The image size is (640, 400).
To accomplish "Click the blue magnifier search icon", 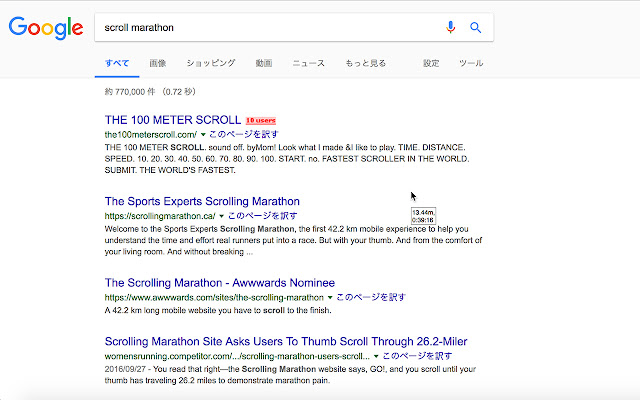I will point(476,27).
